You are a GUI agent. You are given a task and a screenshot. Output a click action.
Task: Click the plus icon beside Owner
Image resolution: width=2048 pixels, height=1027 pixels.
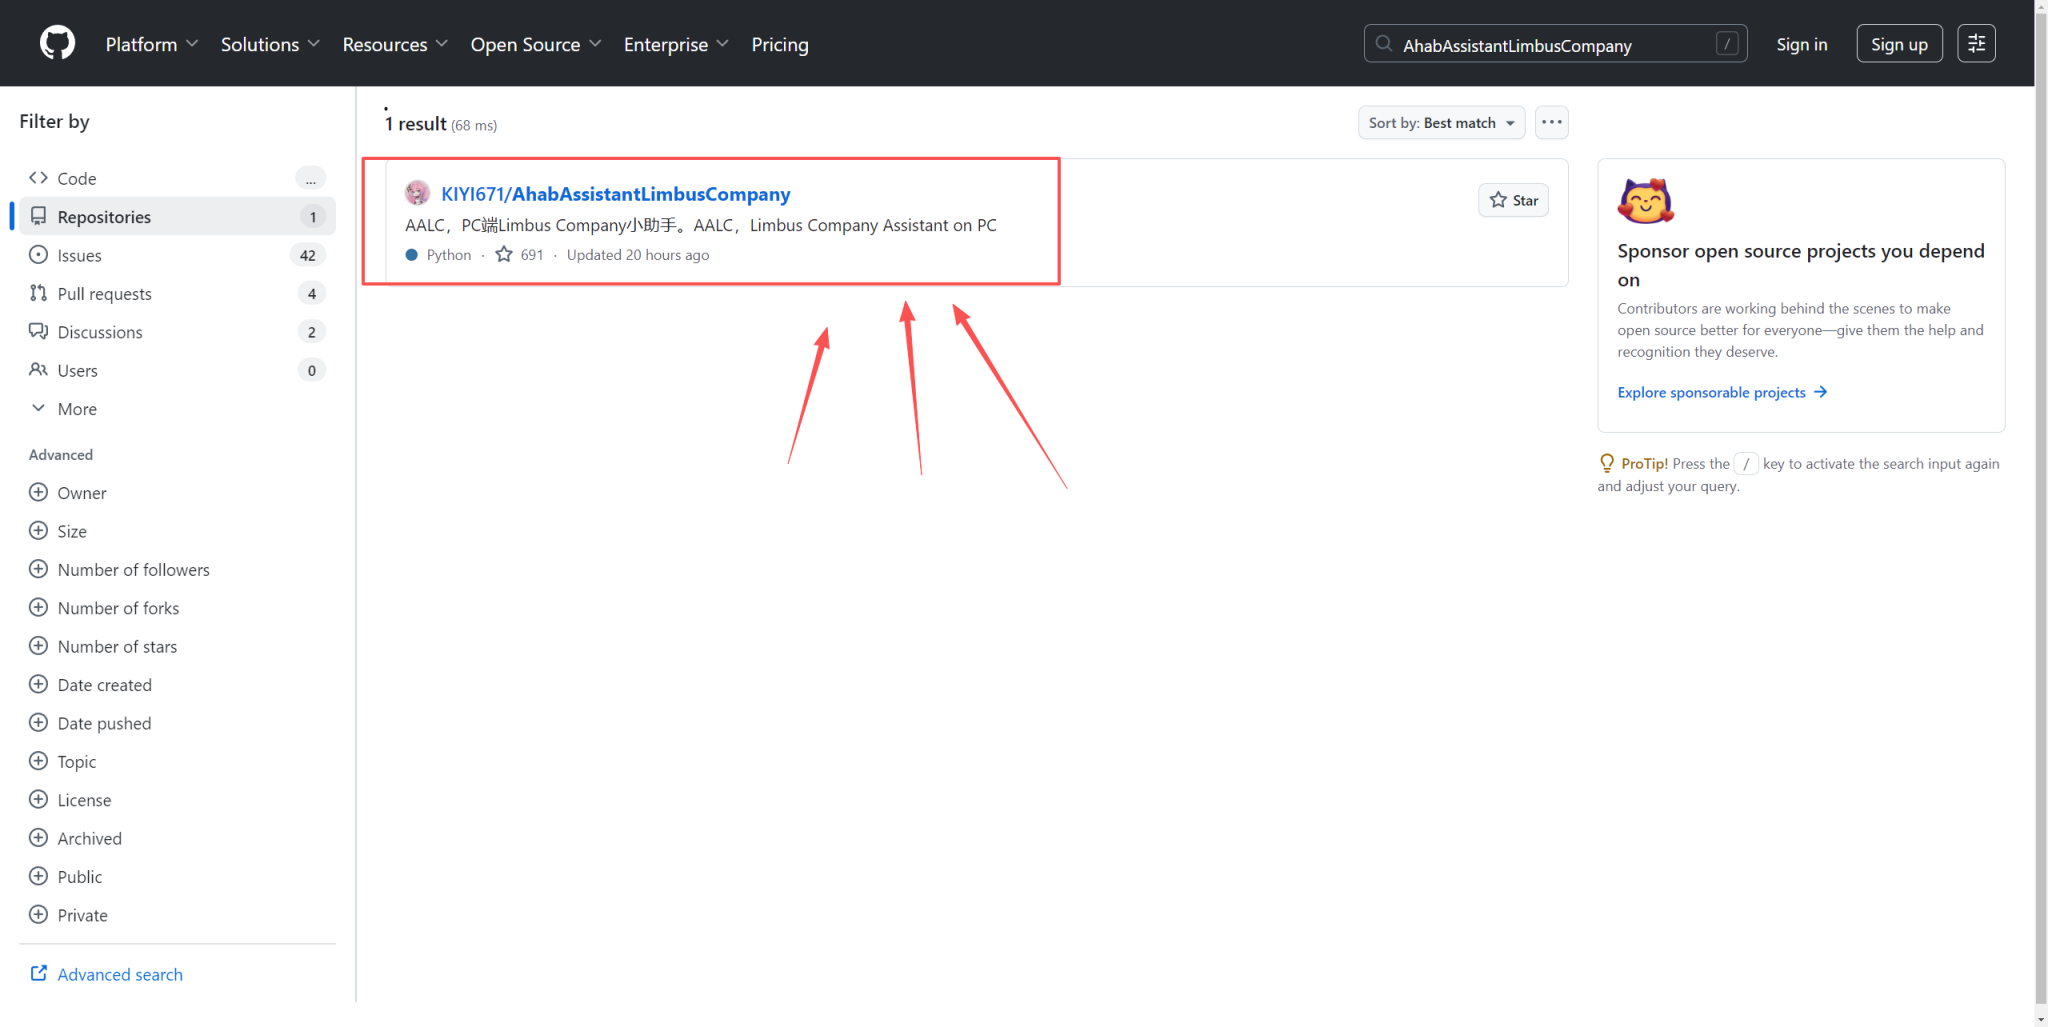pos(39,493)
